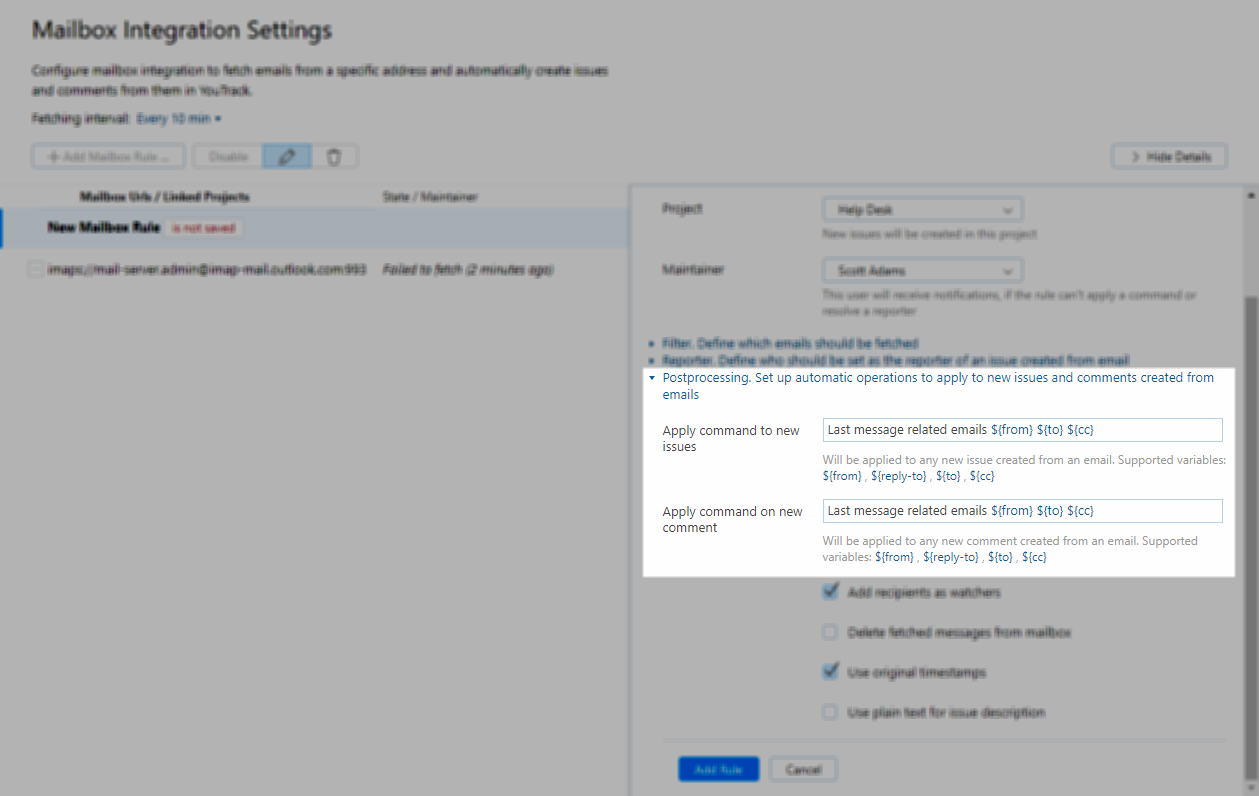Click the Cancel button
Viewport: 1259px width, 796px height.
(x=803, y=769)
